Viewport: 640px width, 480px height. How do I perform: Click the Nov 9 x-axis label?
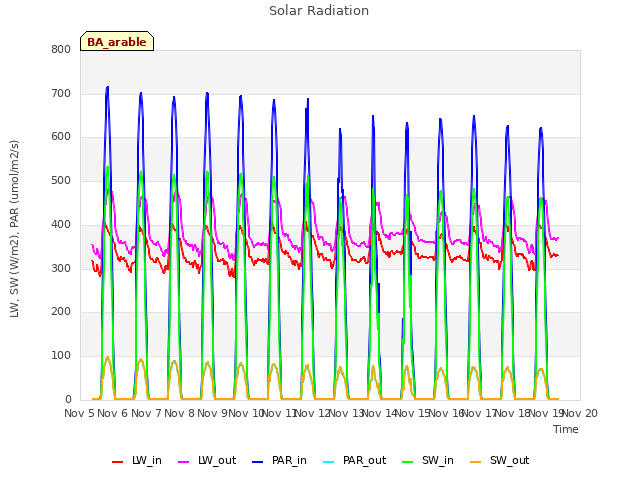point(213,413)
